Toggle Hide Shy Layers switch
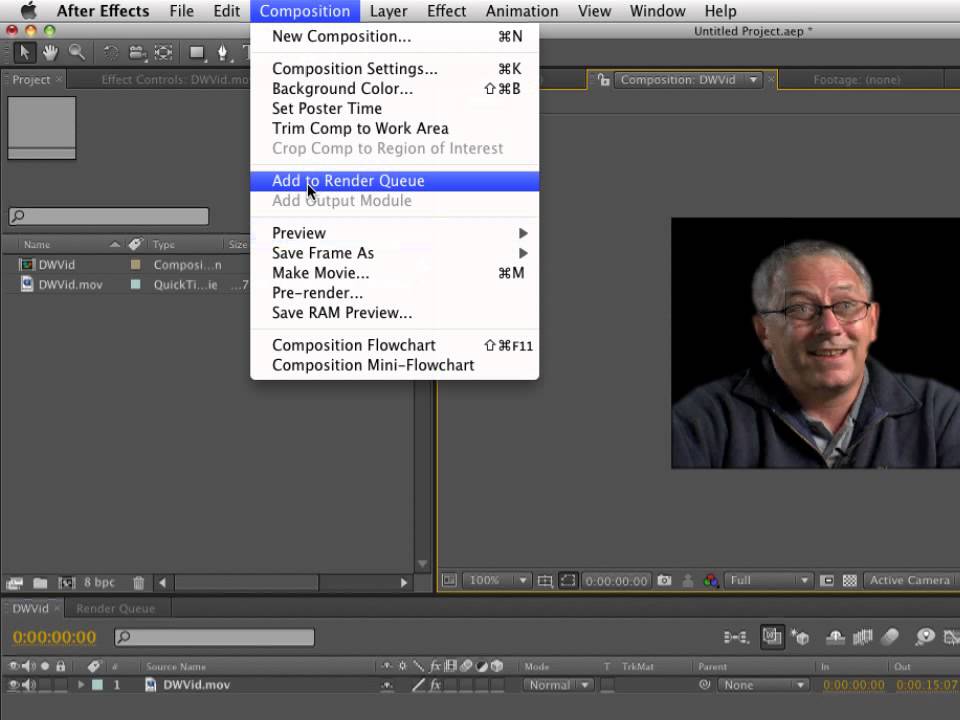Image resolution: width=960 pixels, height=720 pixels. click(x=835, y=637)
